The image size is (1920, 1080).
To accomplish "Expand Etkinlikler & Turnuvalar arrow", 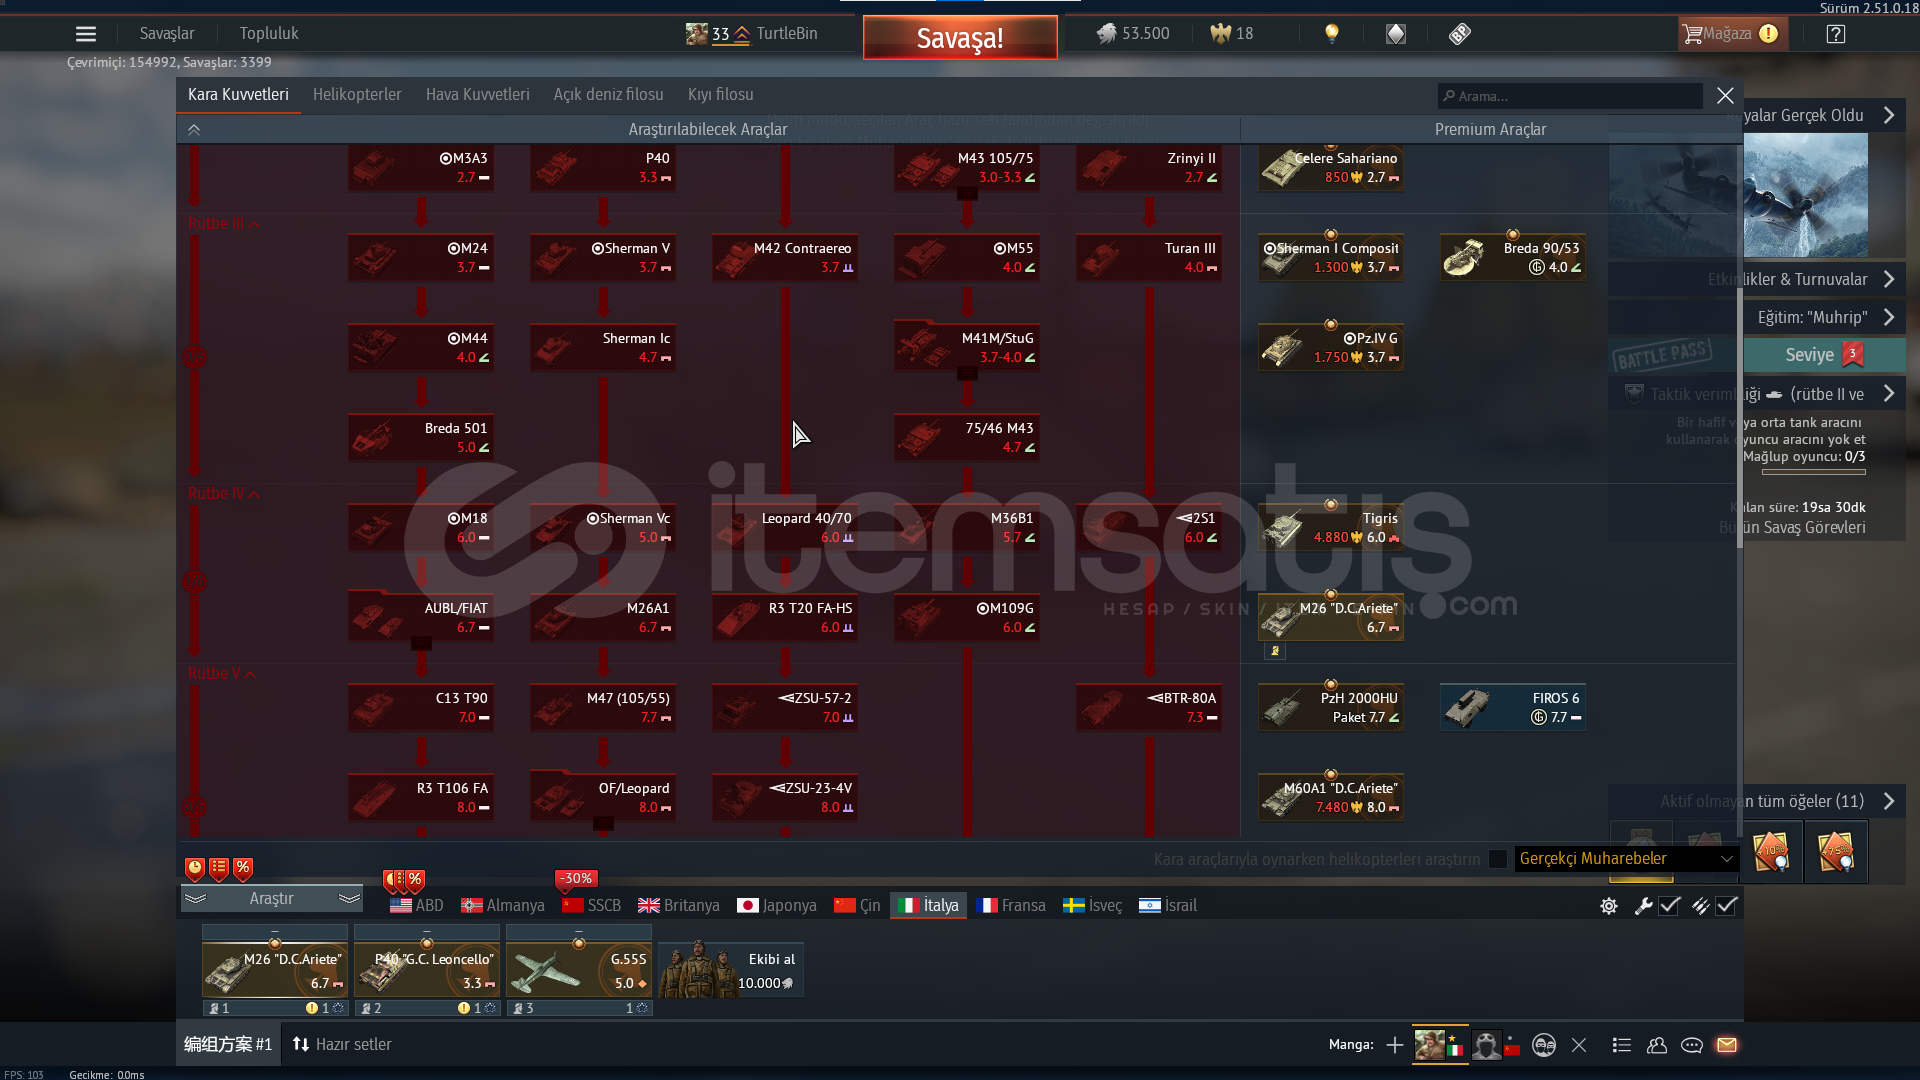I will [1888, 280].
